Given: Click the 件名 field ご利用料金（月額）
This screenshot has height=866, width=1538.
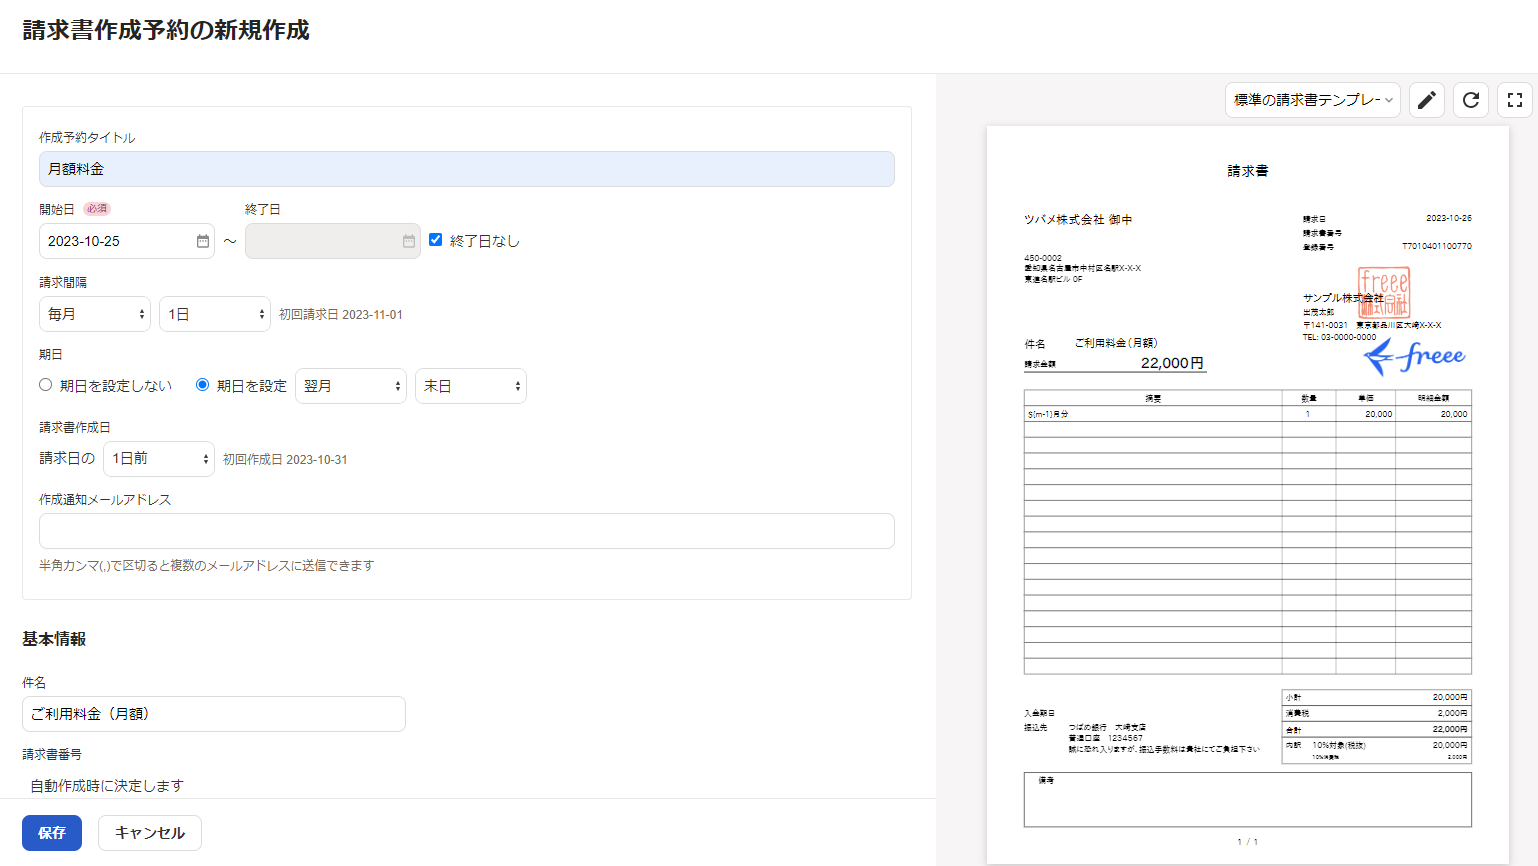Looking at the screenshot, I should click(x=214, y=714).
